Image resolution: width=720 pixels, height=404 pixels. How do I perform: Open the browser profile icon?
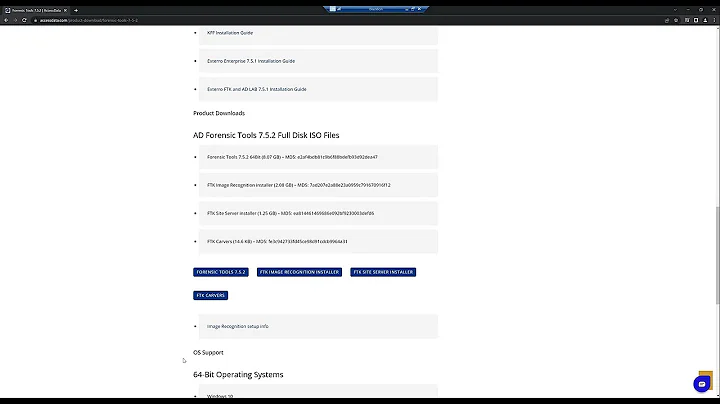[x=705, y=20]
